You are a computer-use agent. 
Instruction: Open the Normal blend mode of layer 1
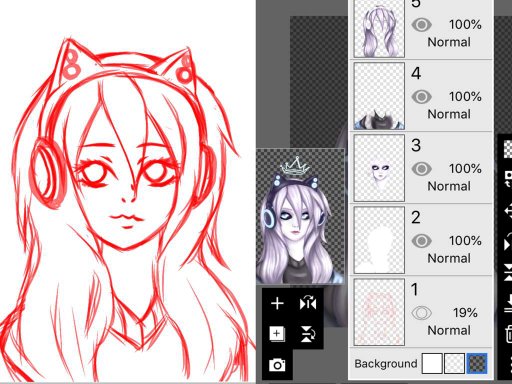[449, 330]
